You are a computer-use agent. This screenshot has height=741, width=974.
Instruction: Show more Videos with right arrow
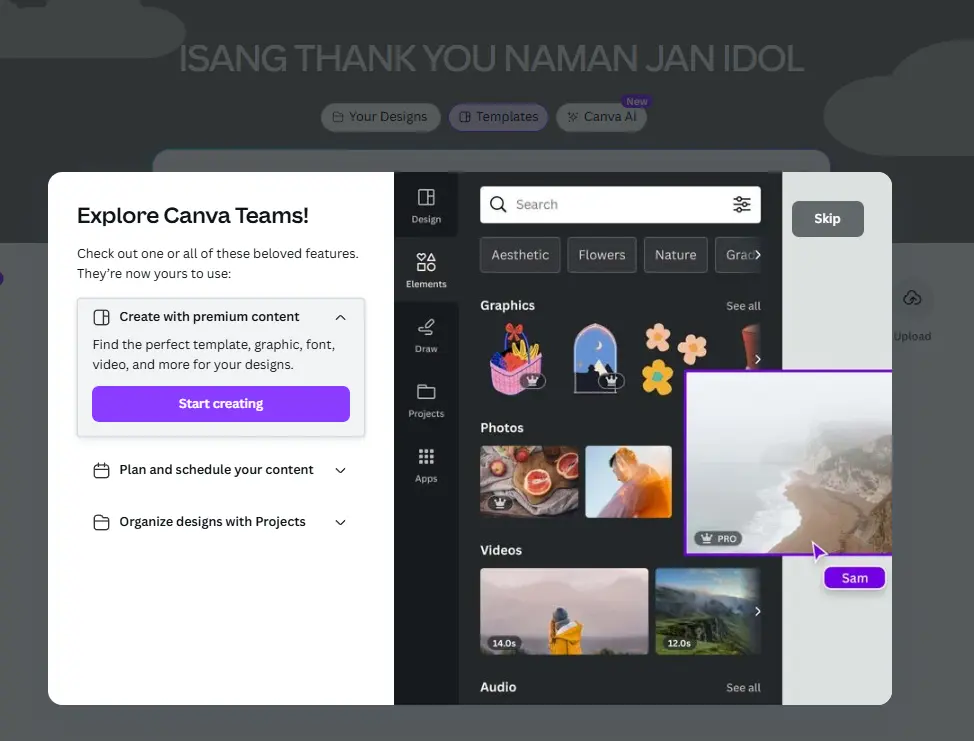click(757, 611)
